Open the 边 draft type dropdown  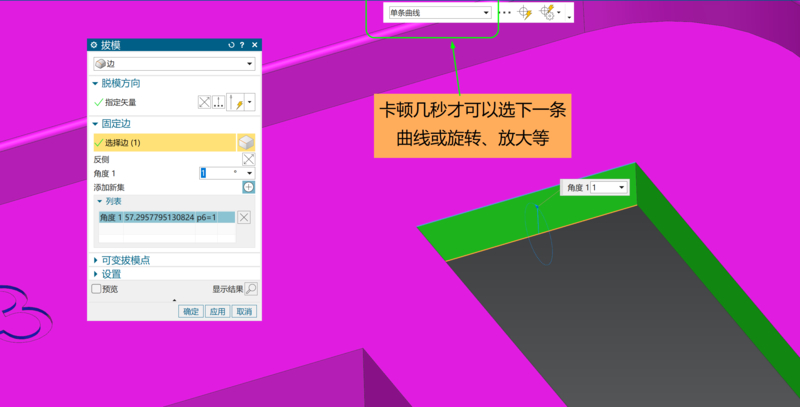(174, 64)
